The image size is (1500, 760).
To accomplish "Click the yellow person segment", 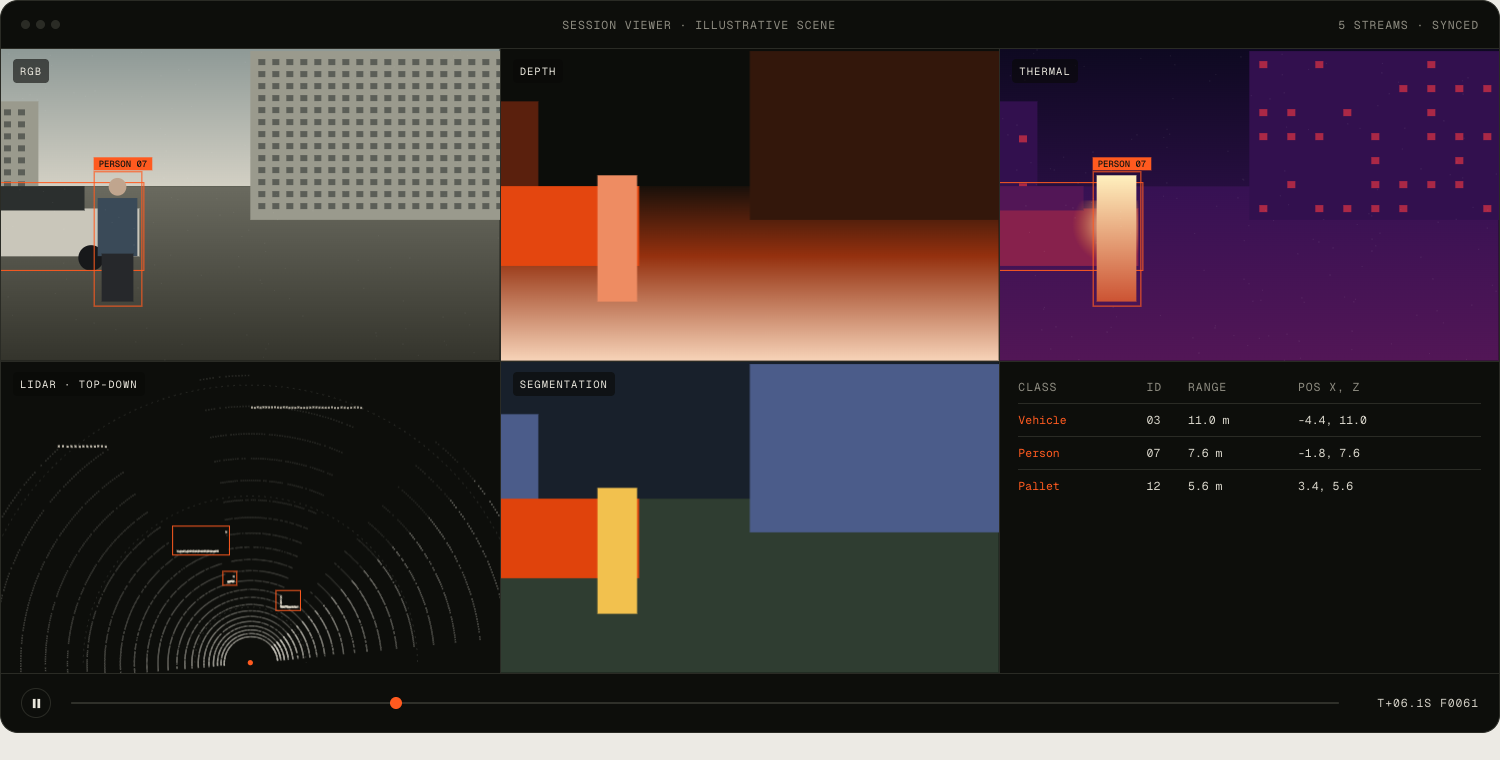I will pos(617,551).
